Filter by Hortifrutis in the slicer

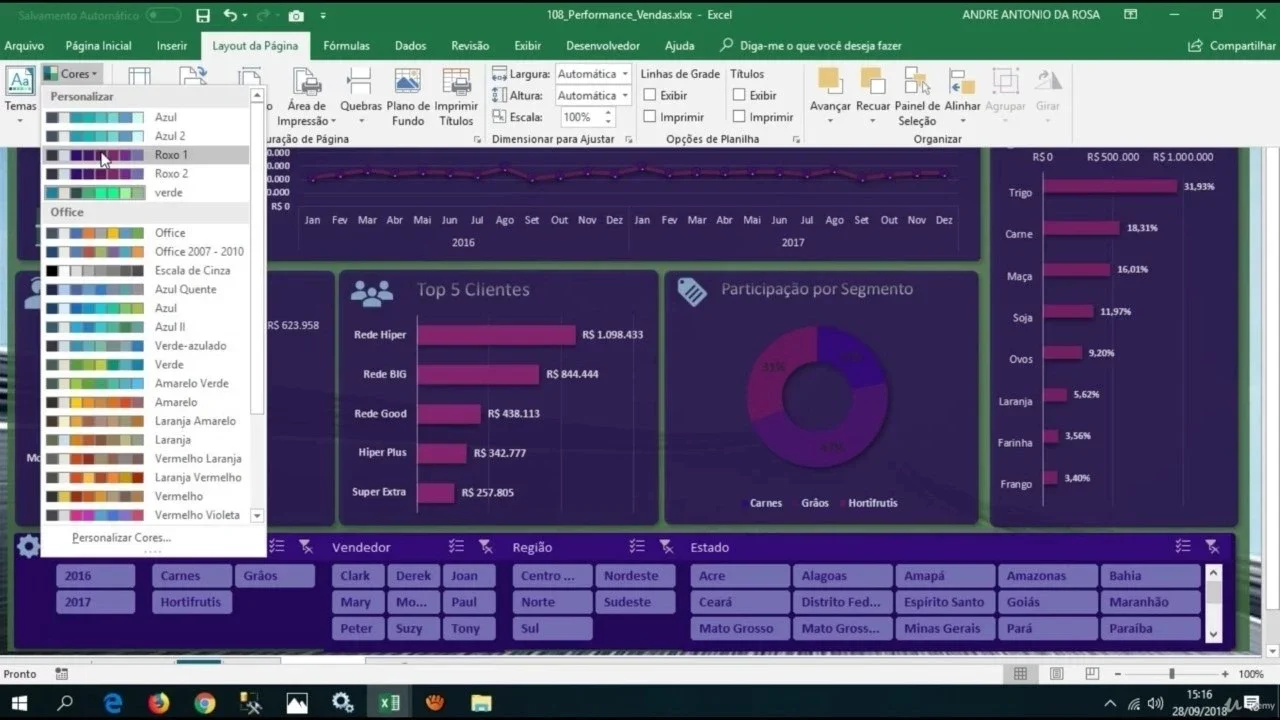point(192,602)
